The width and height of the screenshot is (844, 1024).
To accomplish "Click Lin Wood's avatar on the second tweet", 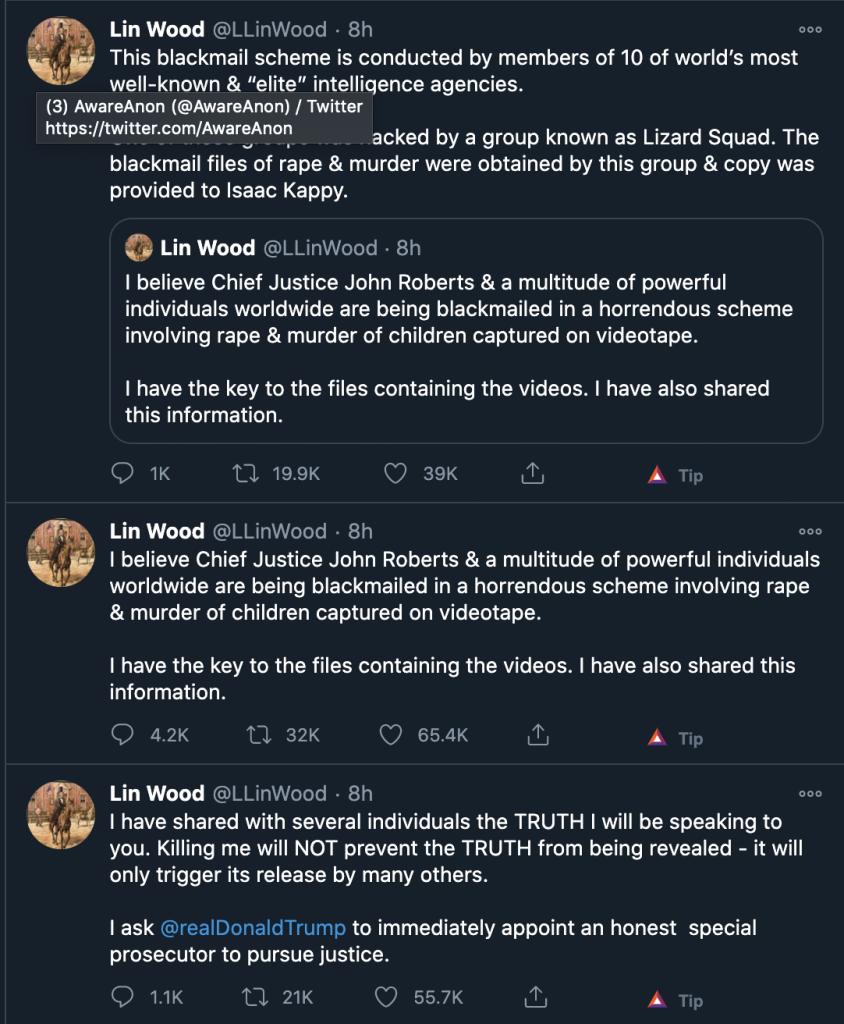I will (61, 552).
